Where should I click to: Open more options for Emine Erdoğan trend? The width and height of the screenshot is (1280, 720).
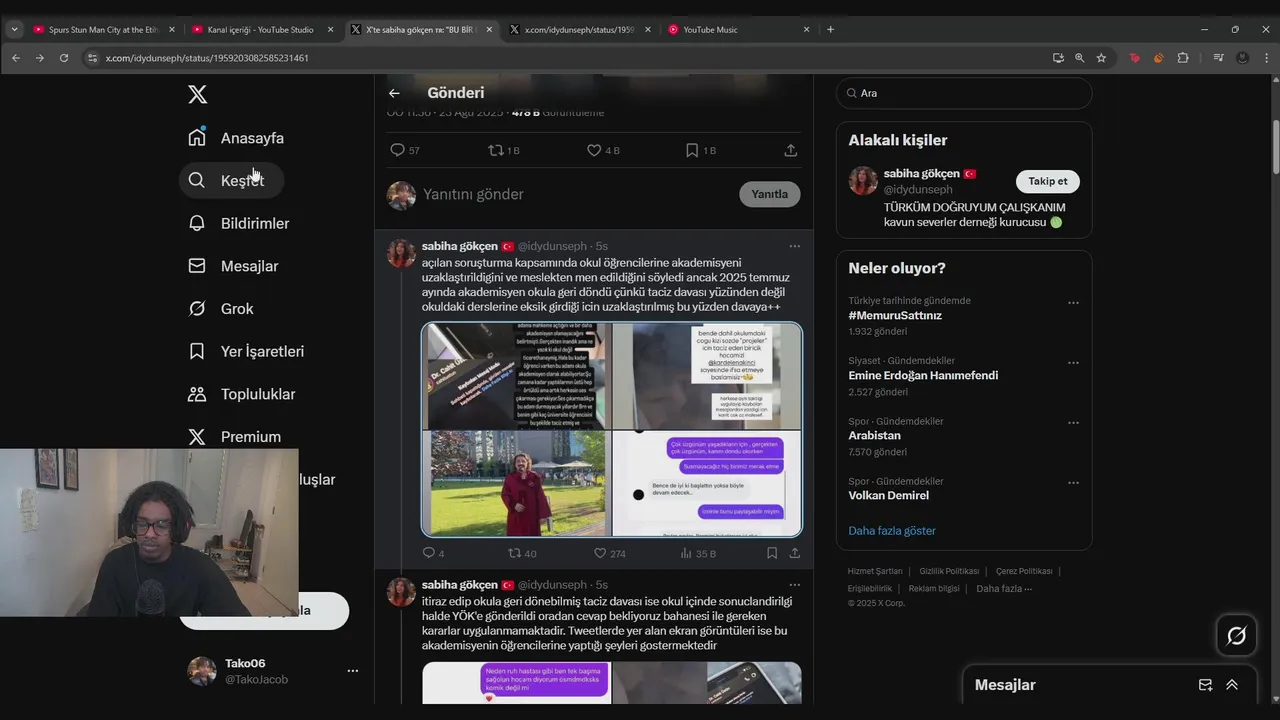1073,363
